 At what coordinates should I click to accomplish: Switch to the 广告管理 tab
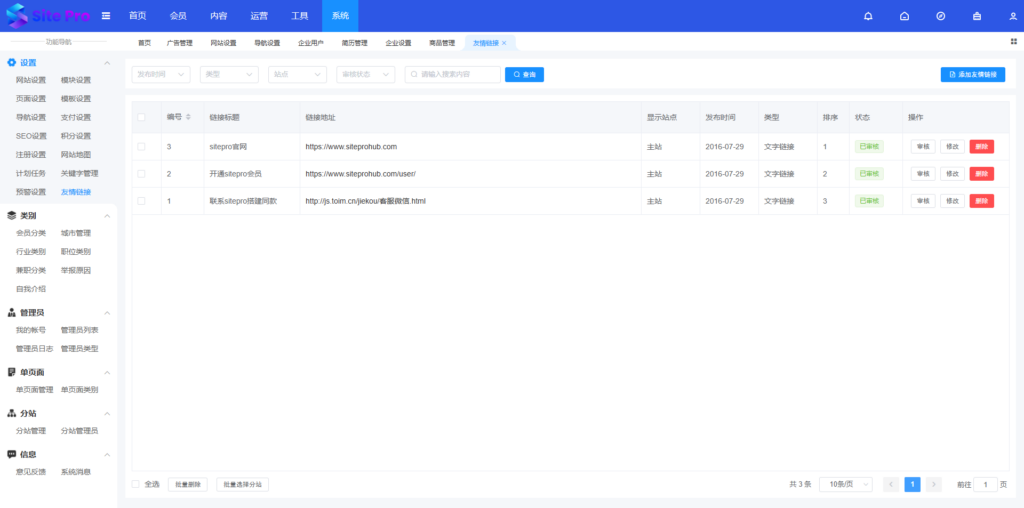pyautogui.click(x=180, y=43)
